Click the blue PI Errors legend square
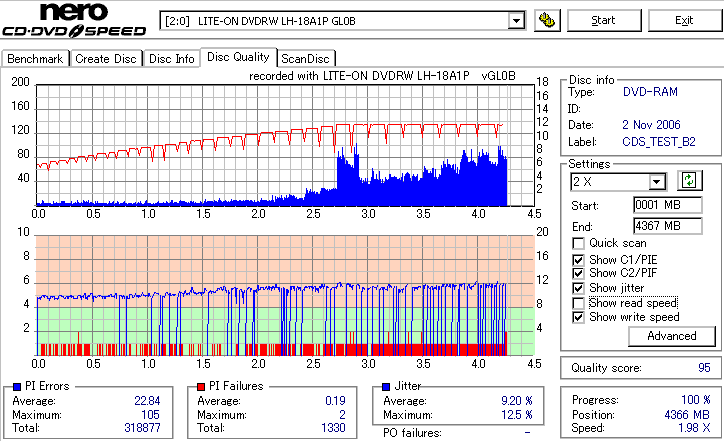 pyautogui.click(x=17, y=387)
